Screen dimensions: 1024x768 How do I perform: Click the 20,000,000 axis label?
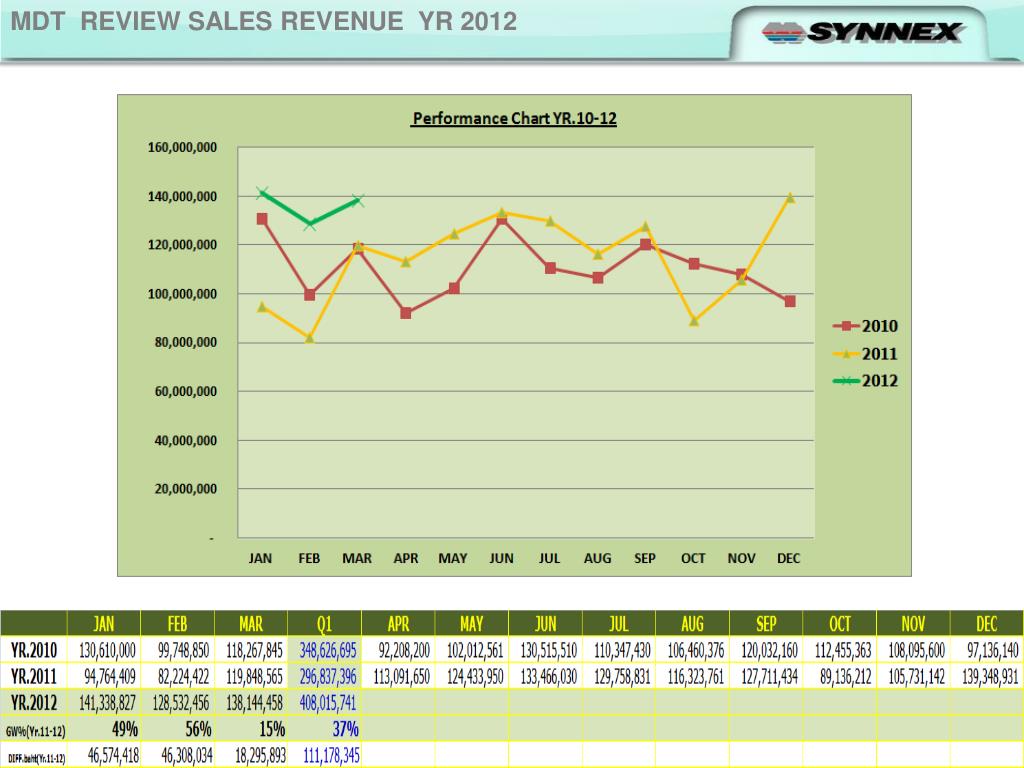[185, 488]
